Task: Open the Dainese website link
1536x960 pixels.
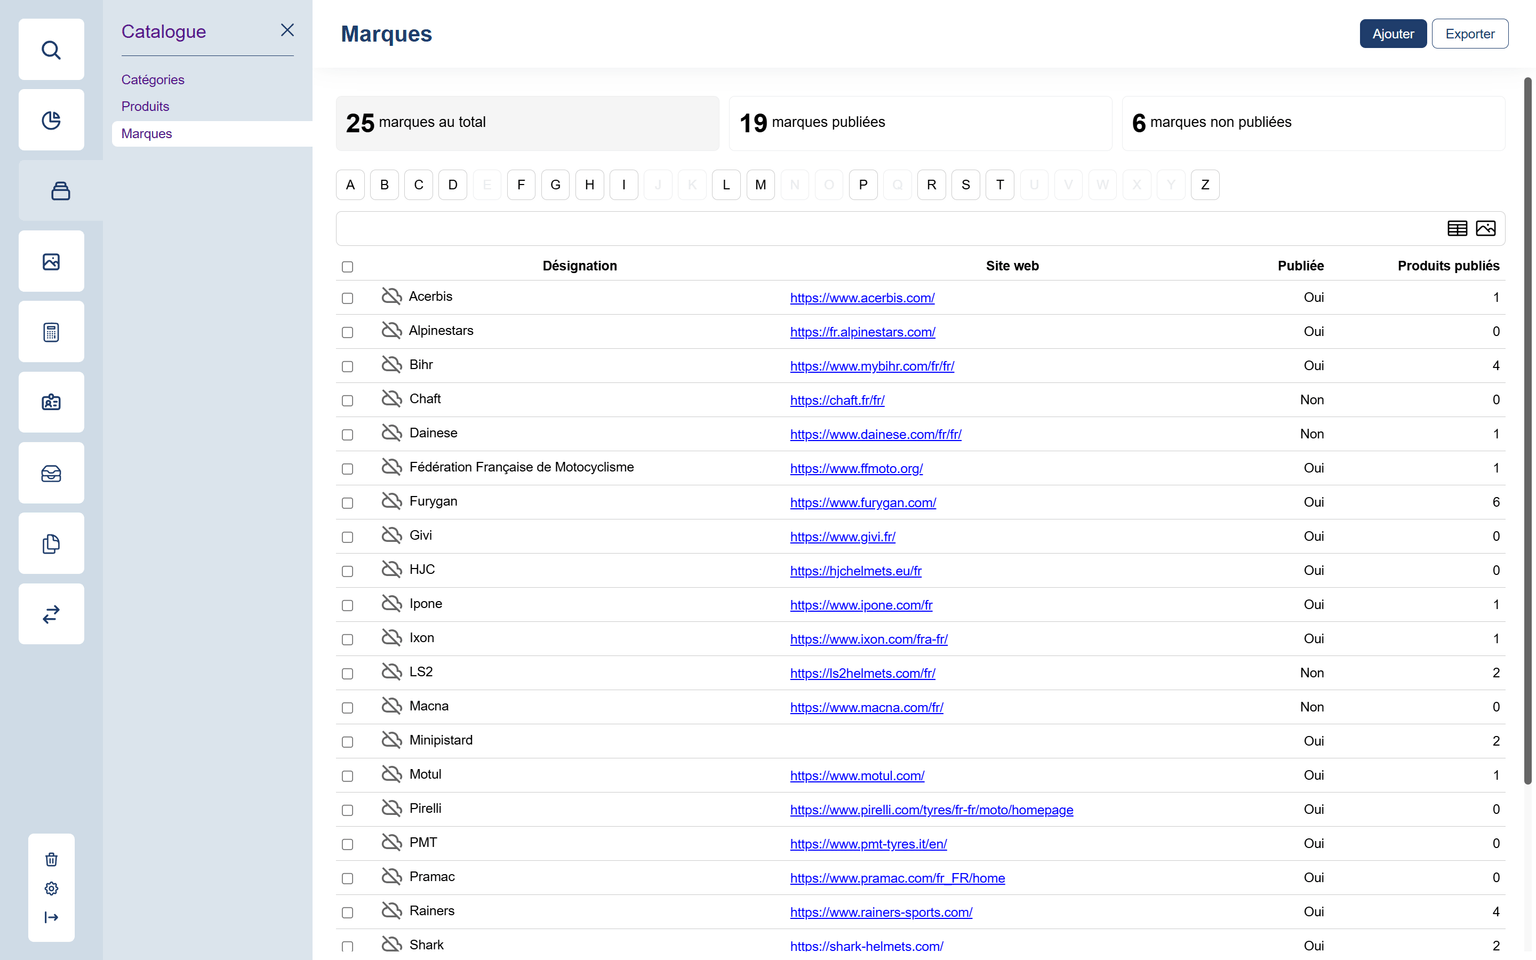Action: click(x=875, y=435)
